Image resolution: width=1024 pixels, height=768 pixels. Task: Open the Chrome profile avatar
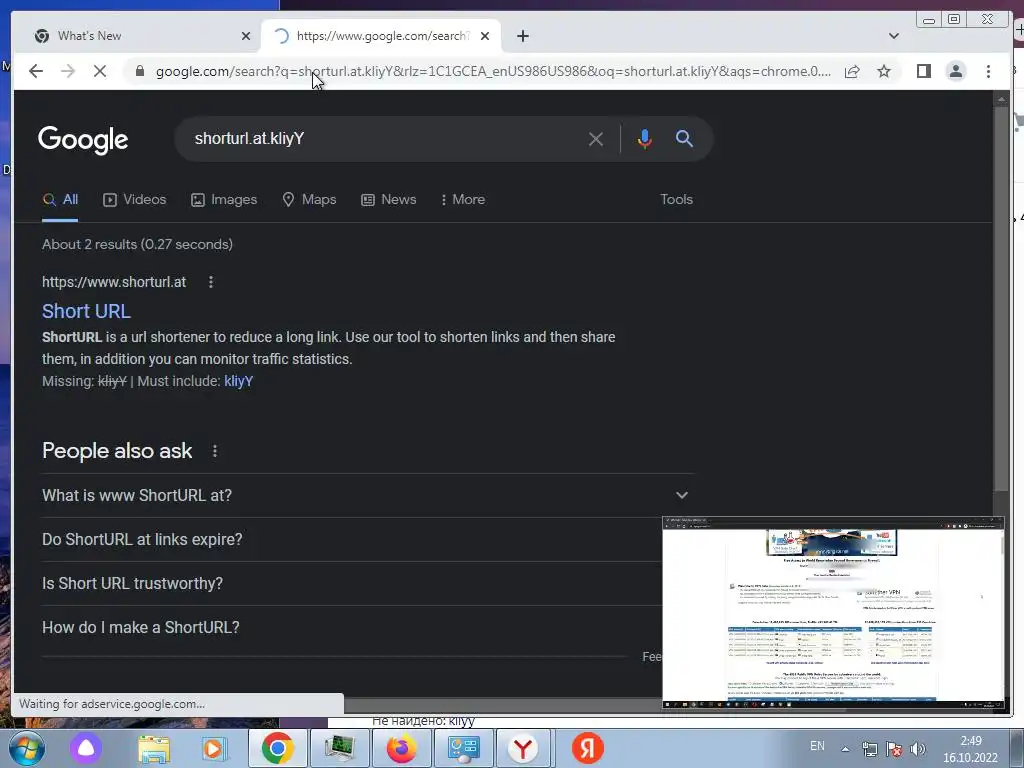click(x=955, y=71)
